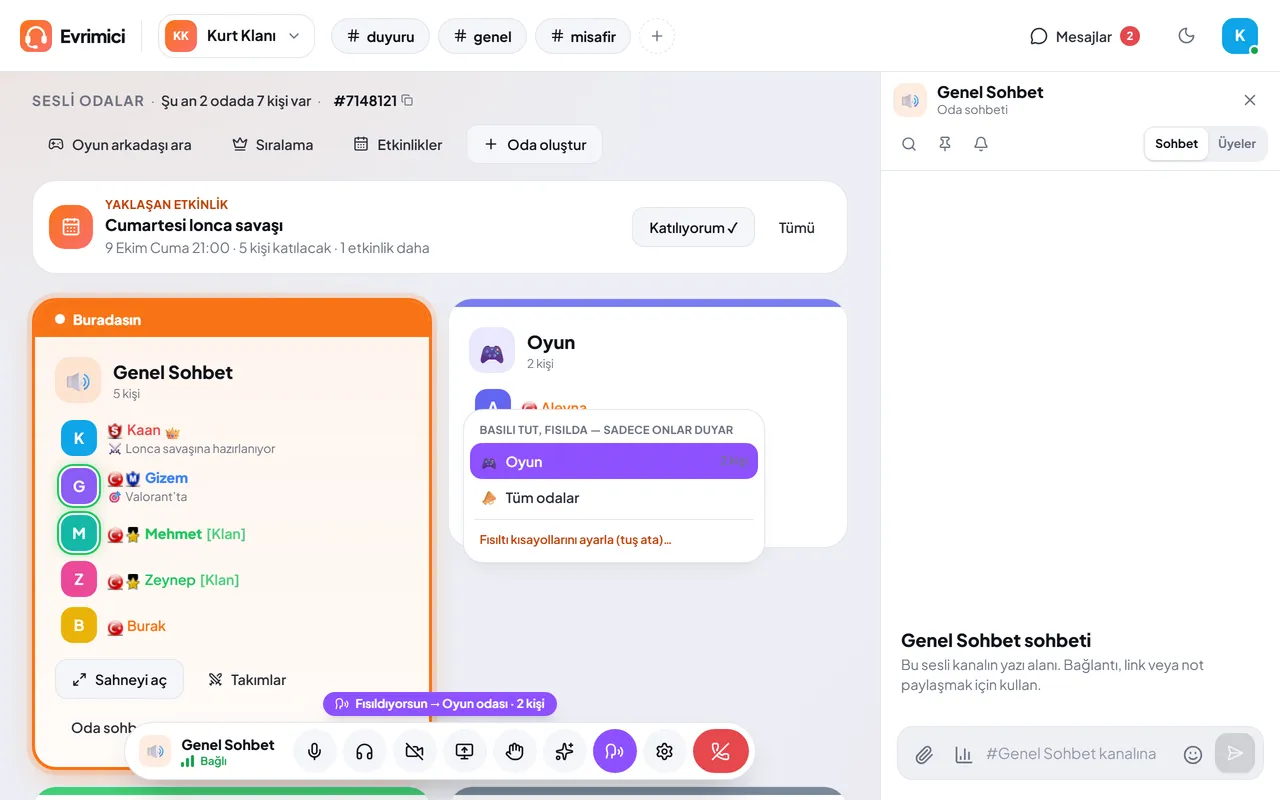Start screen sharing

click(x=465, y=751)
